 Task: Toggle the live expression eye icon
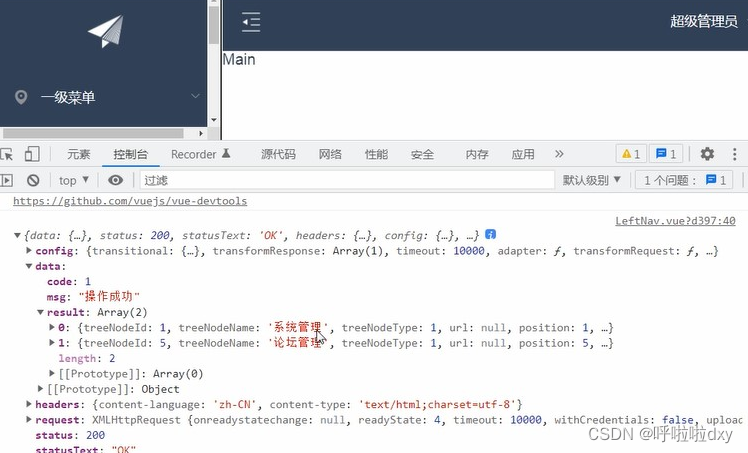(115, 180)
